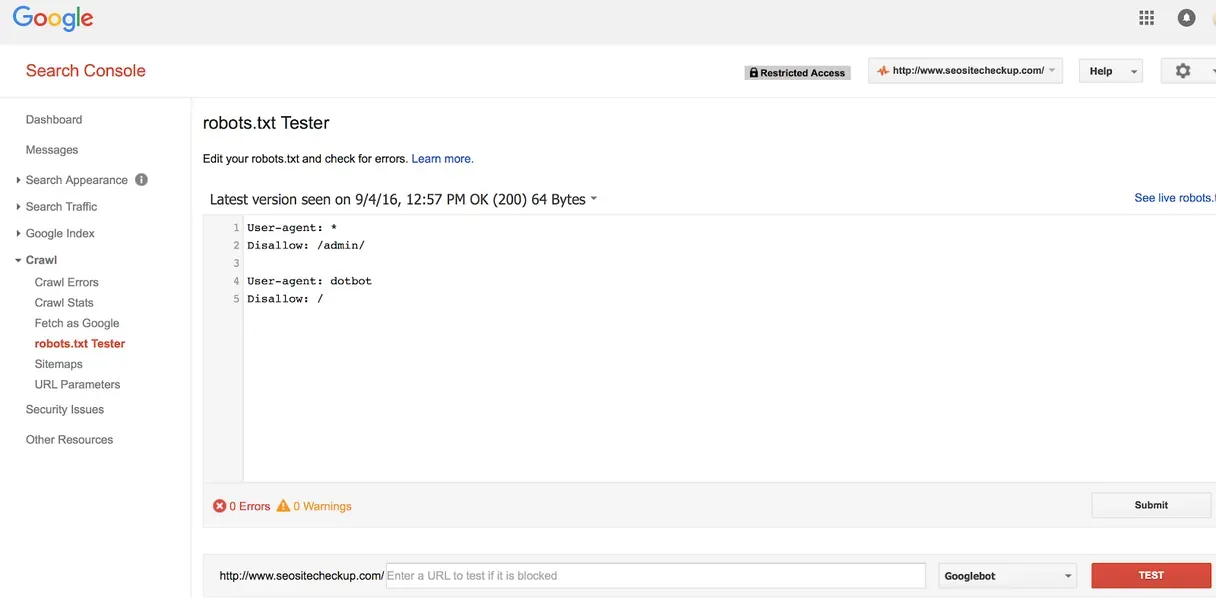Select Sitemaps in the Crawl menu
Screen dimensions: 1216x601
(59, 365)
